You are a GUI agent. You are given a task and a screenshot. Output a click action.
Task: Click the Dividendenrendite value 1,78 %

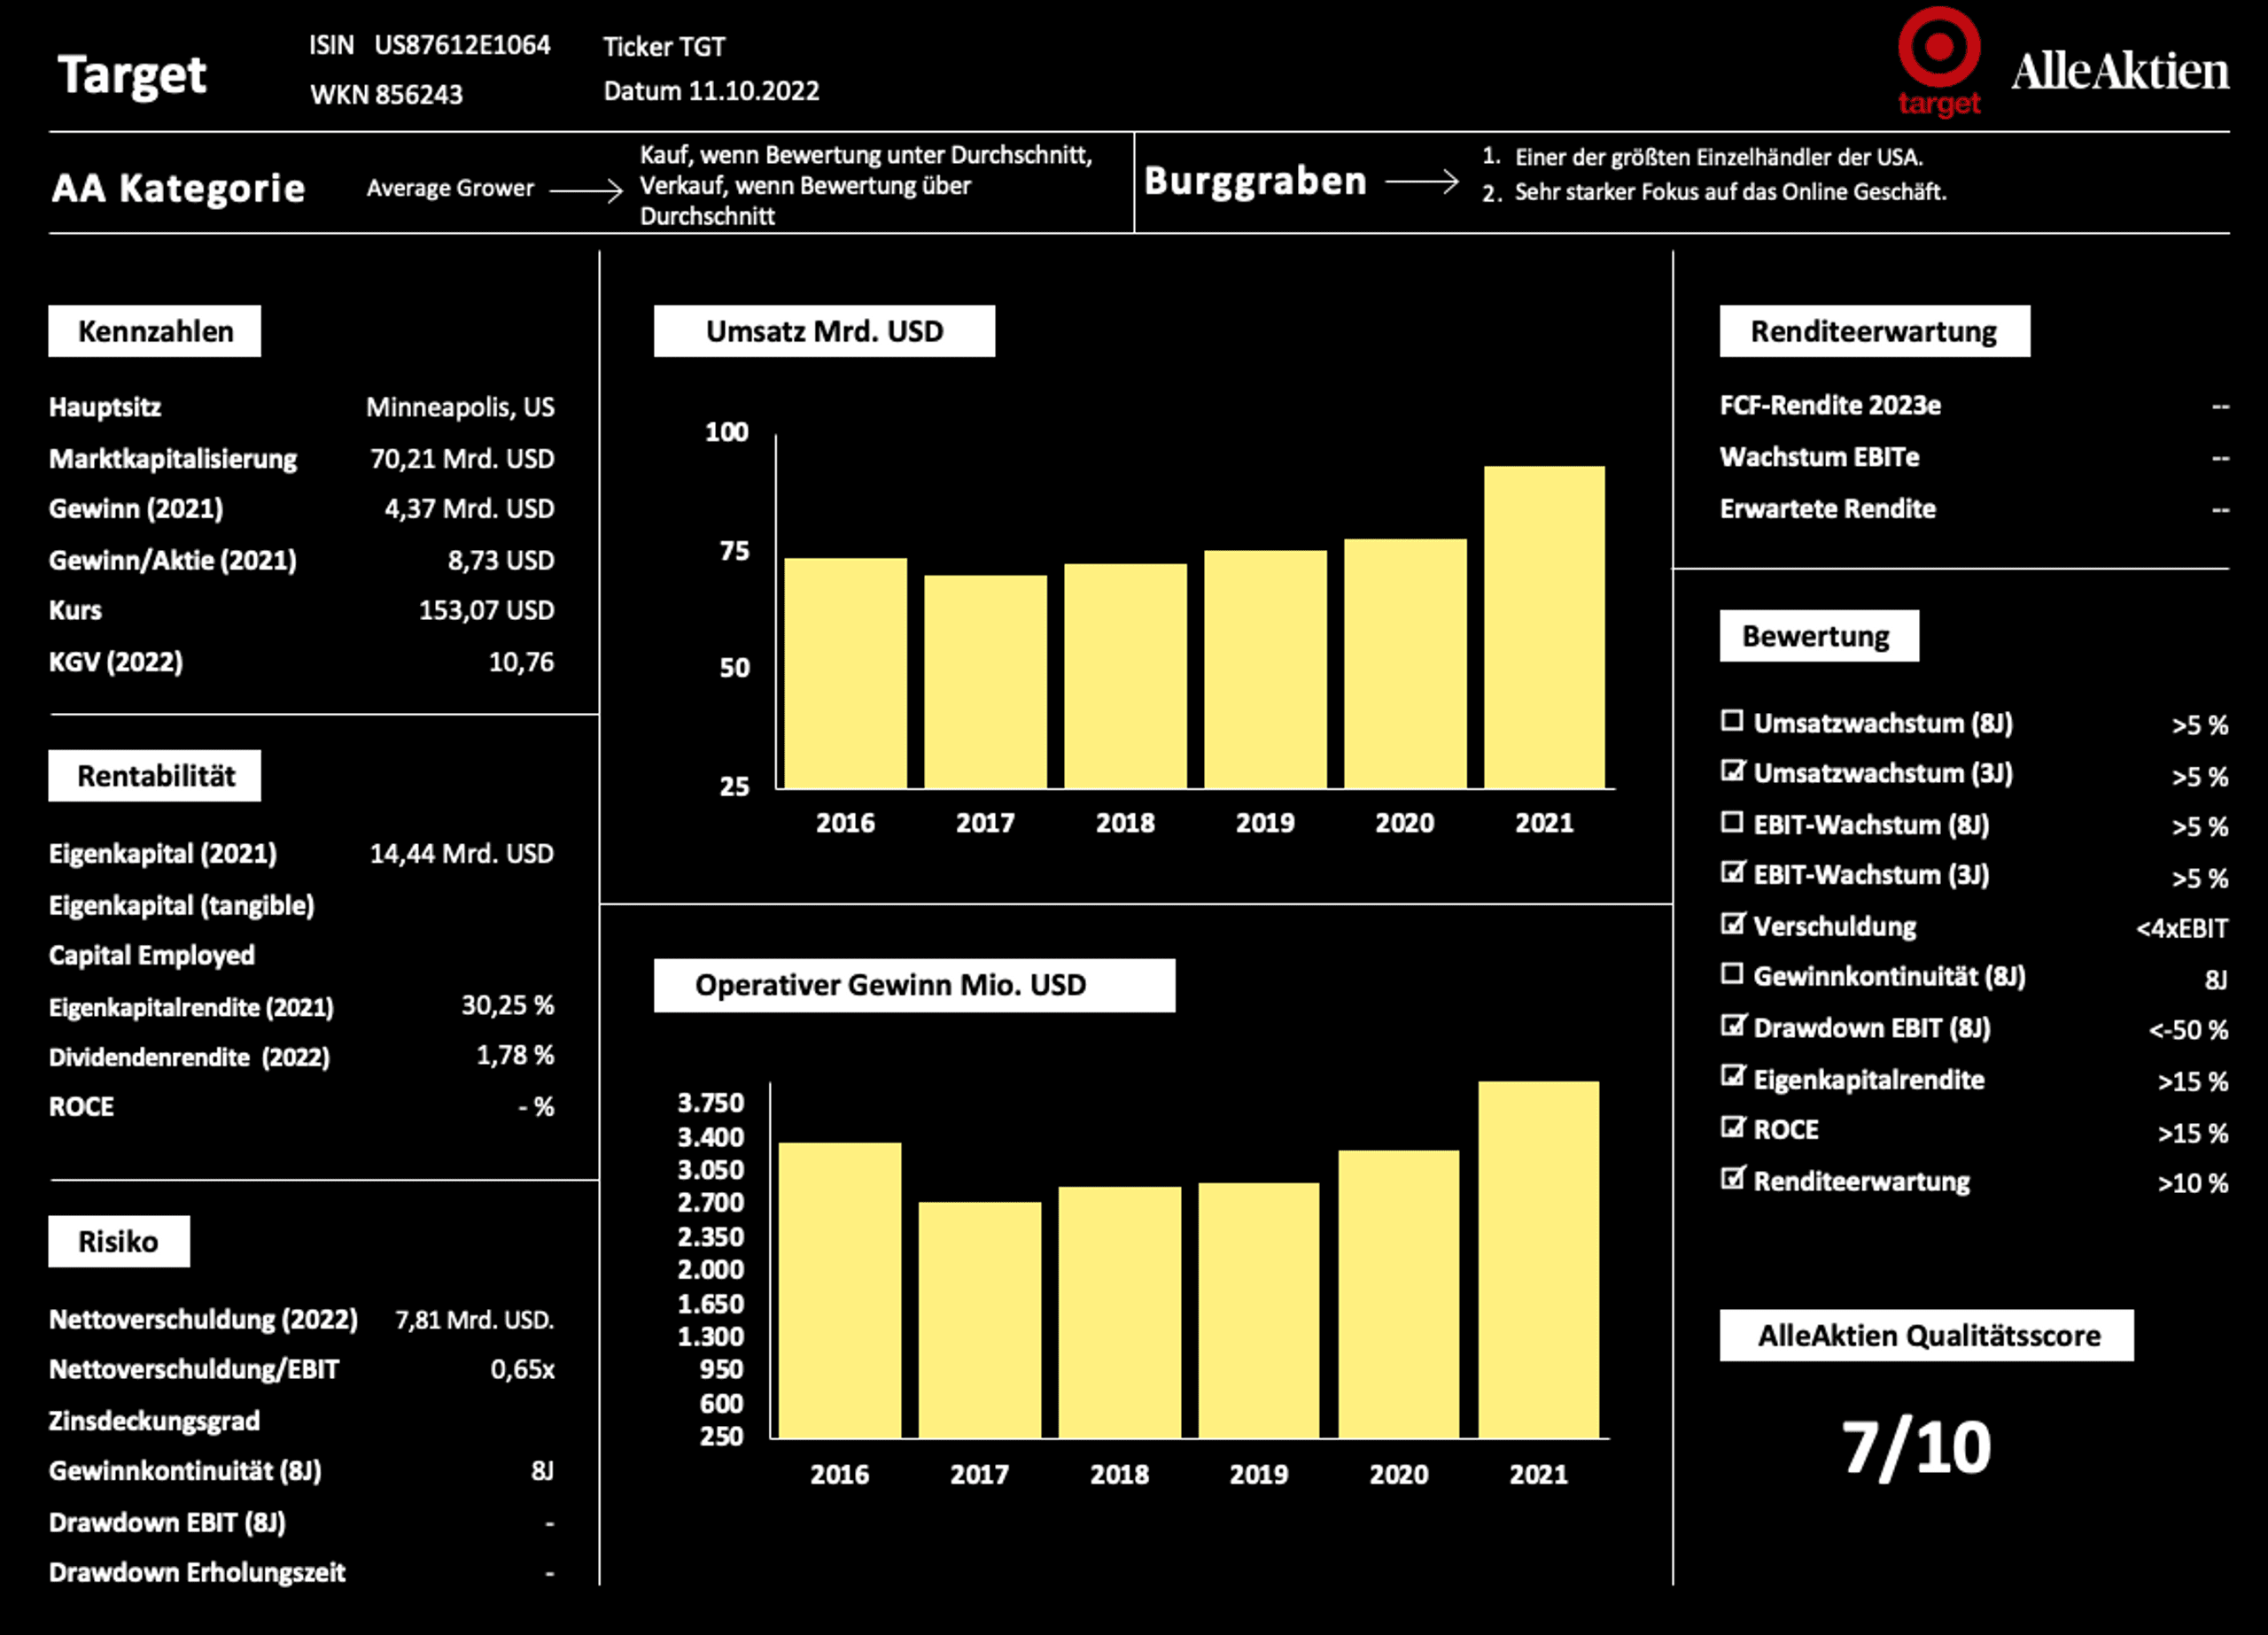[x=515, y=1055]
